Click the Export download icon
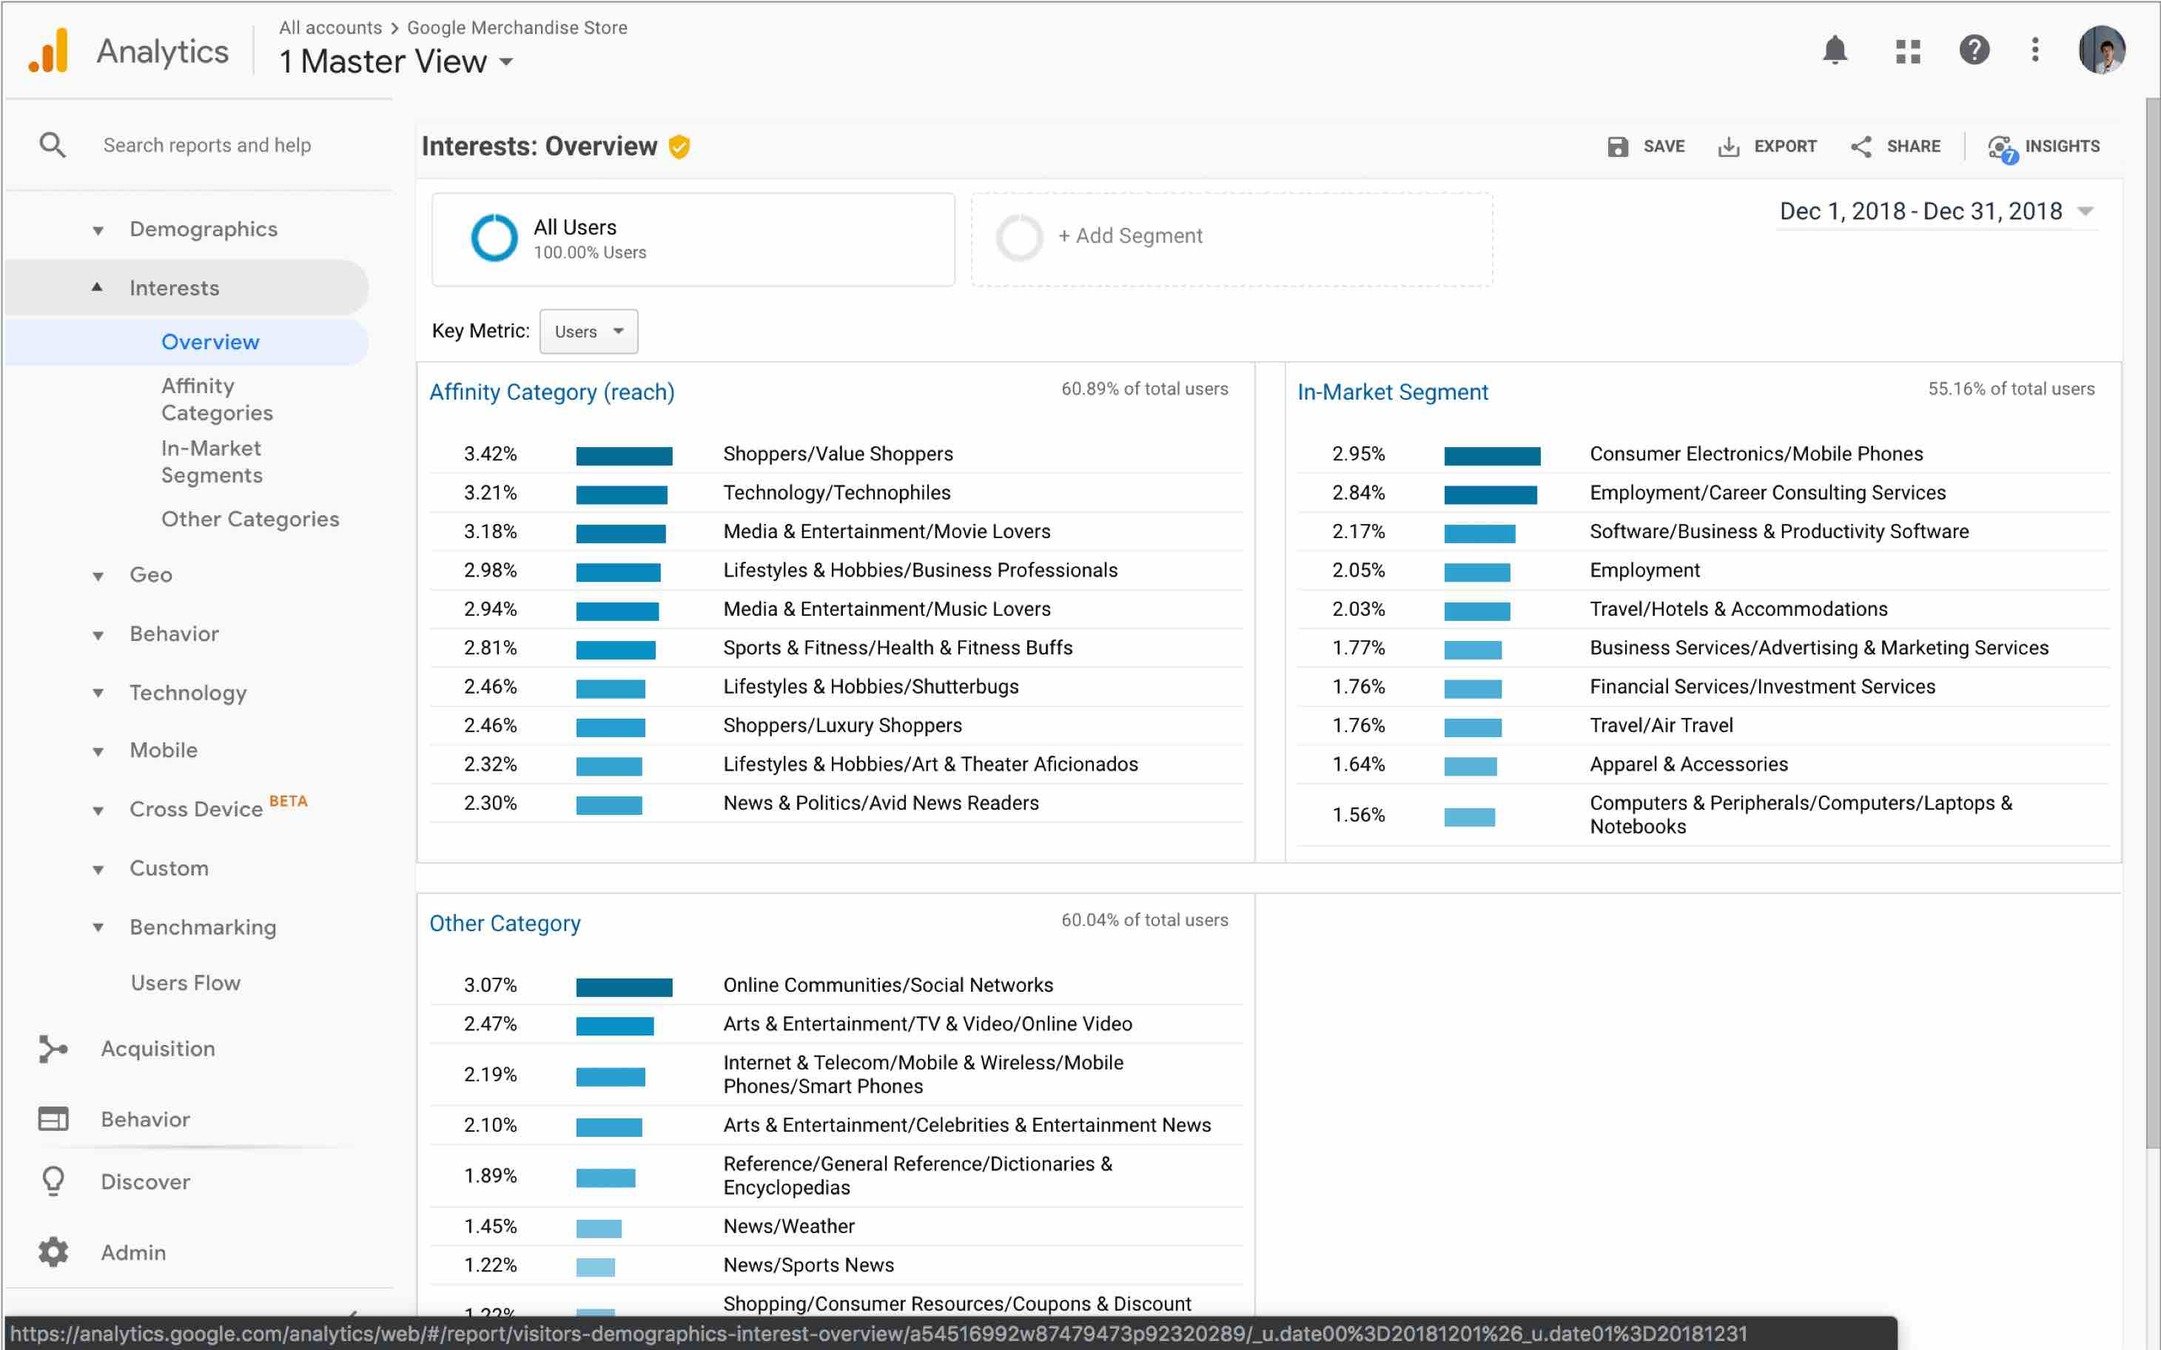The image size is (2161, 1350). coord(1728,147)
